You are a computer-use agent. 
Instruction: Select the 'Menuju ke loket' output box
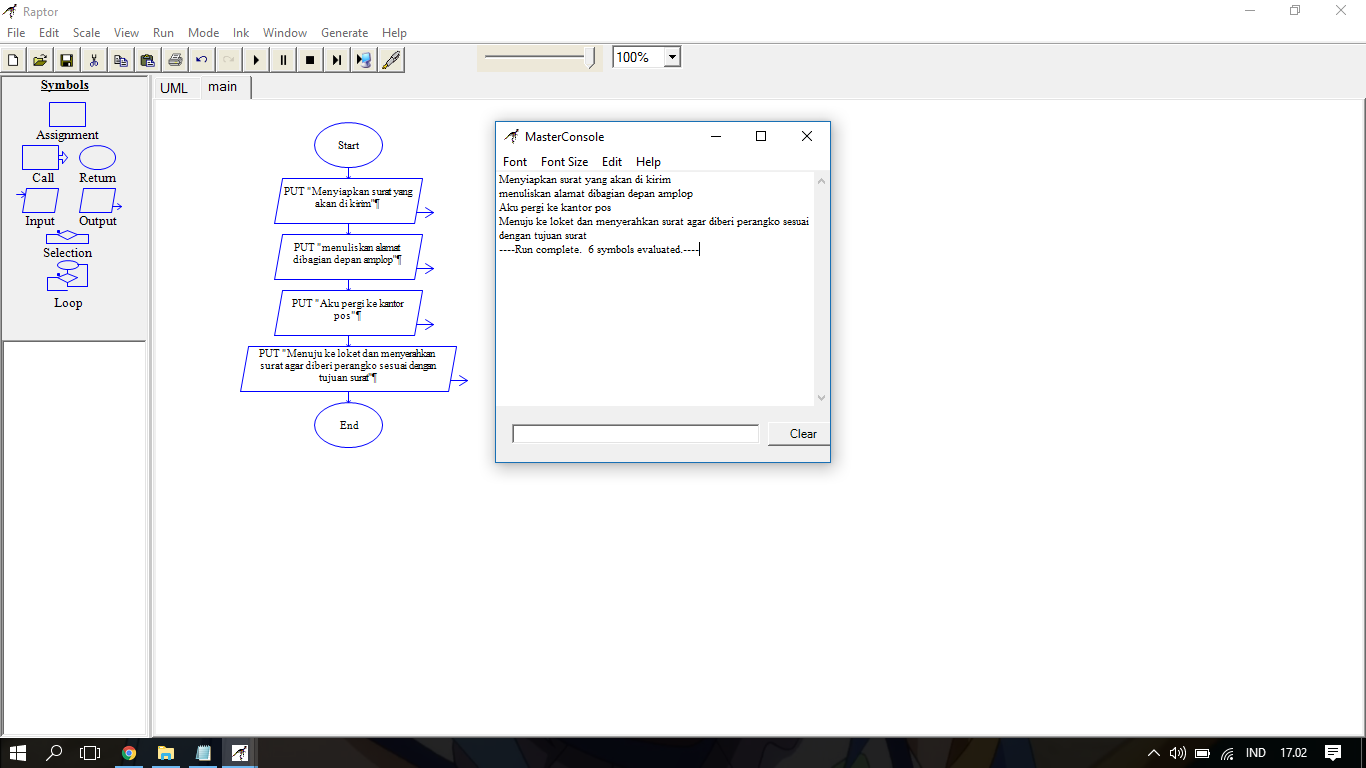[x=348, y=369]
